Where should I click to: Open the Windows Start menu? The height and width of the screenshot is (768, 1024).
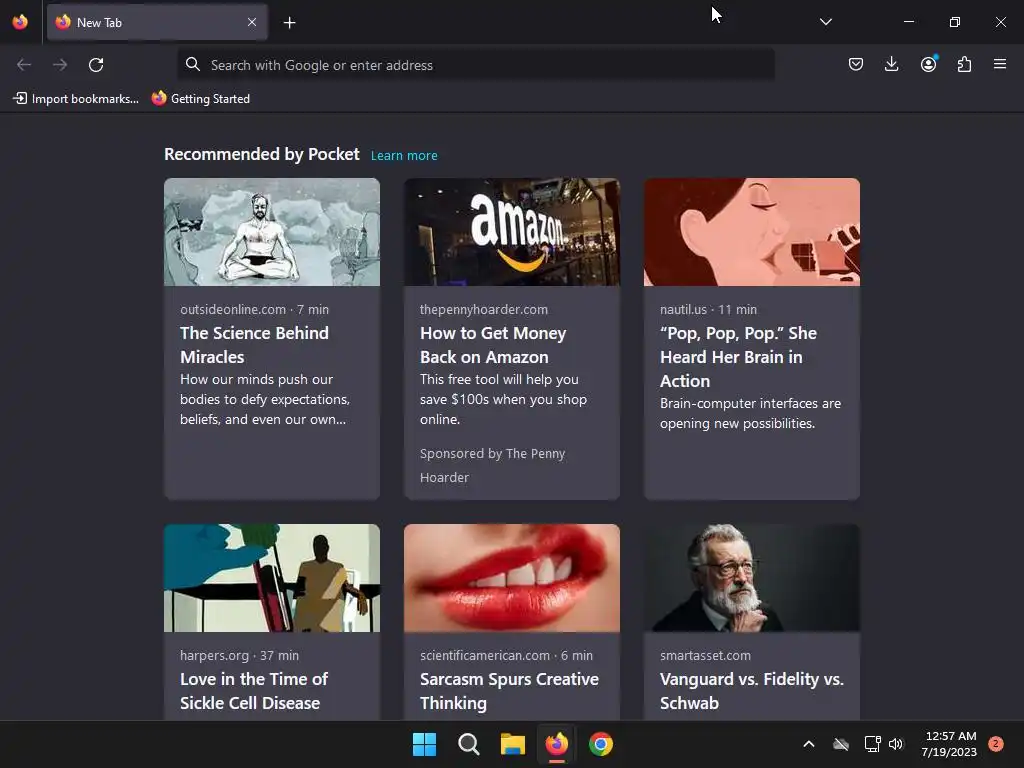[x=424, y=744]
